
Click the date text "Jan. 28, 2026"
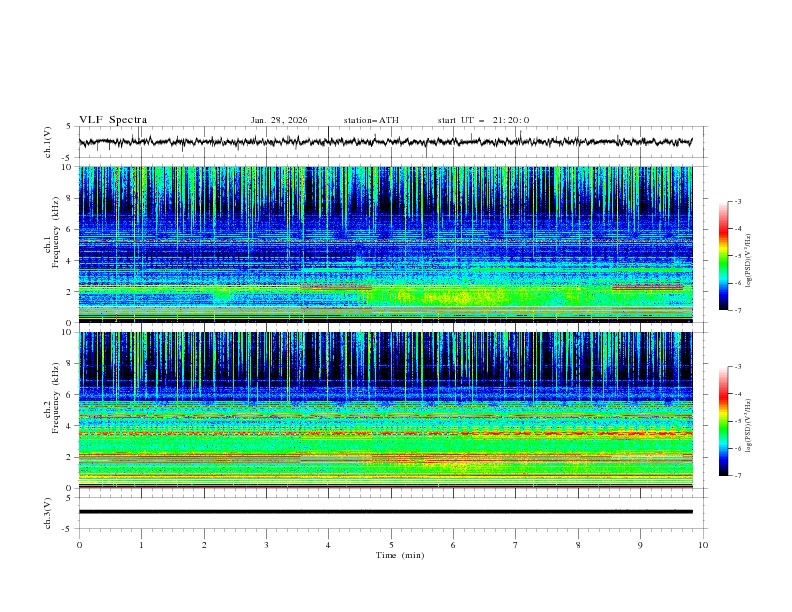click(x=279, y=120)
